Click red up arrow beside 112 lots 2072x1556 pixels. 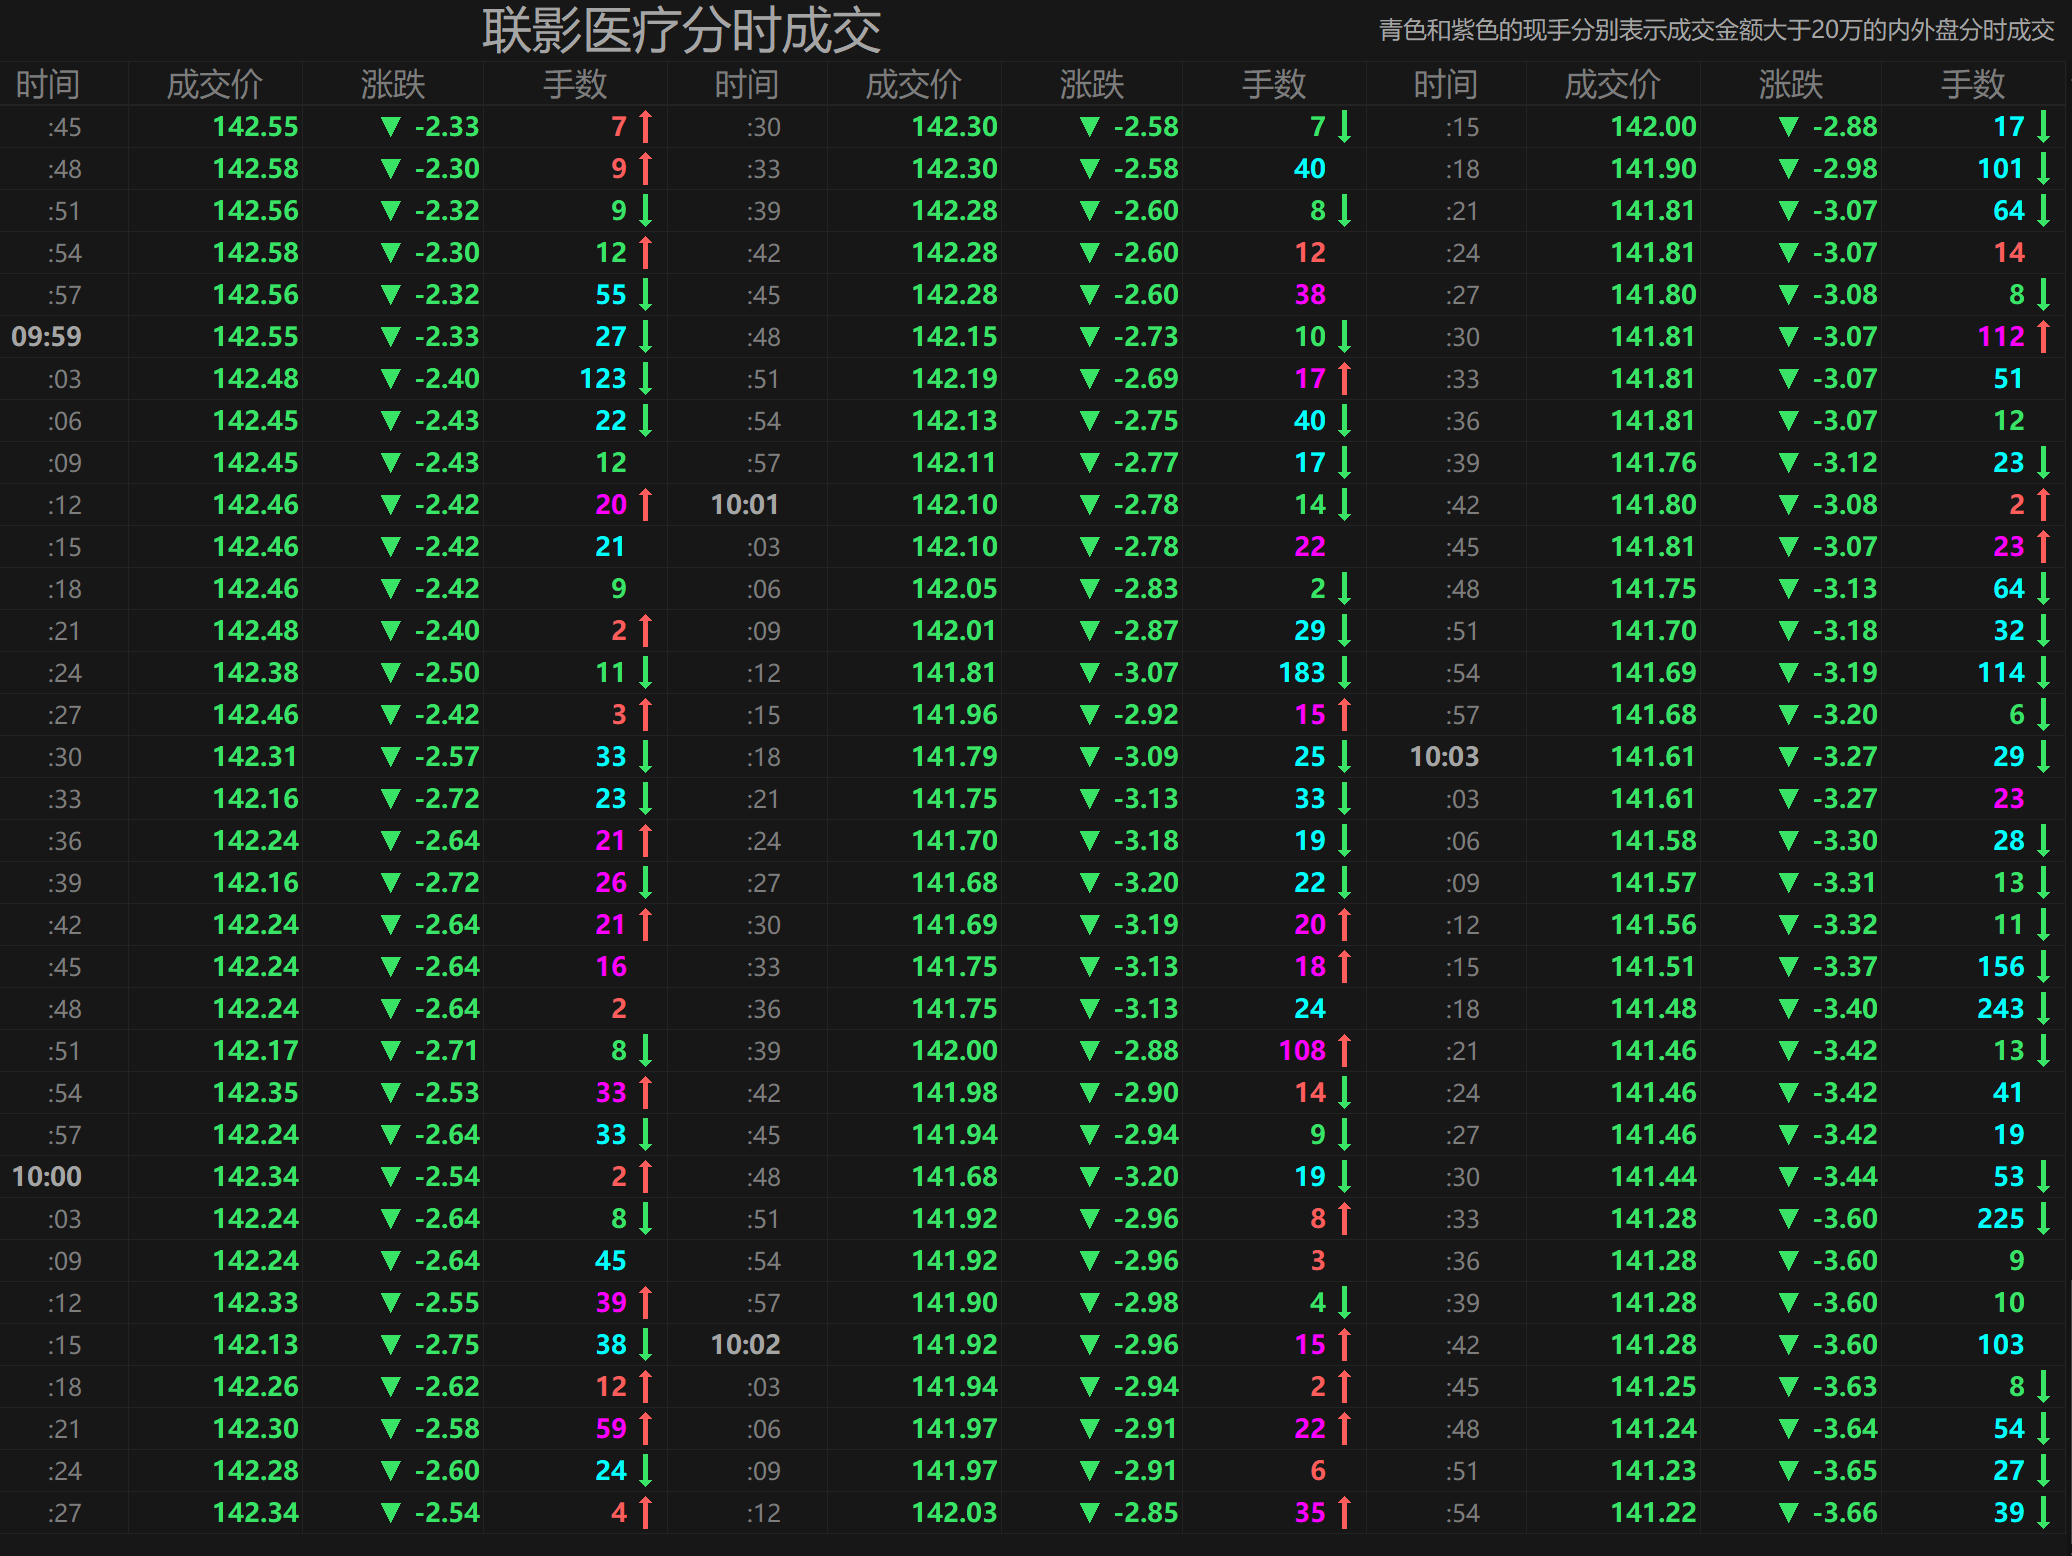pyautogui.click(x=2043, y=336)
